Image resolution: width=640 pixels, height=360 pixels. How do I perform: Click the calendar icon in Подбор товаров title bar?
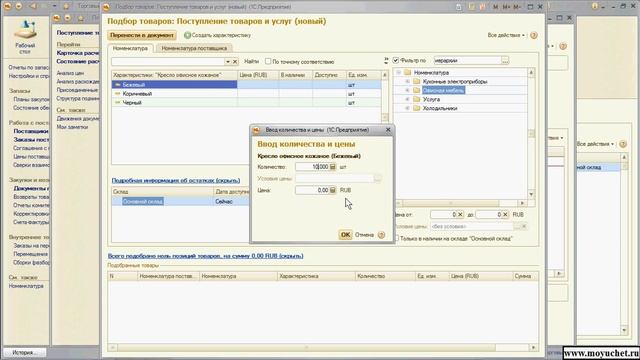482,7
